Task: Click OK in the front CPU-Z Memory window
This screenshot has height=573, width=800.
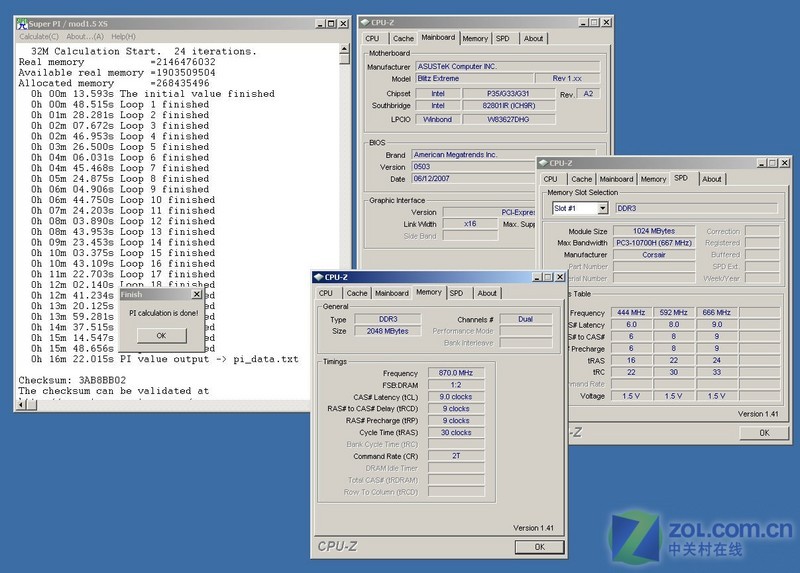Action: click(x=539, y=547)
